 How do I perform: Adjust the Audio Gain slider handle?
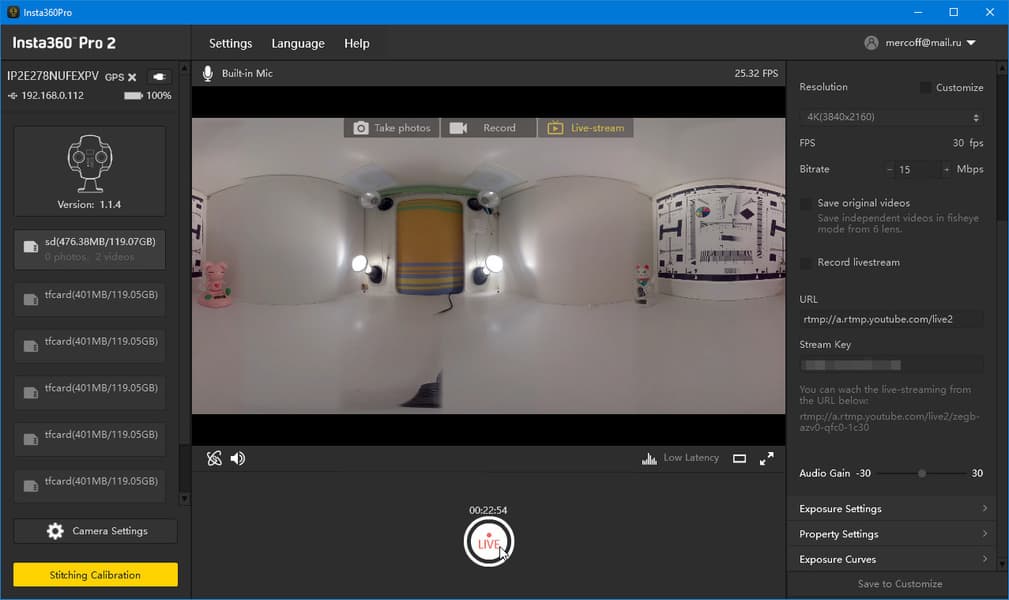(x=922, y=473)
